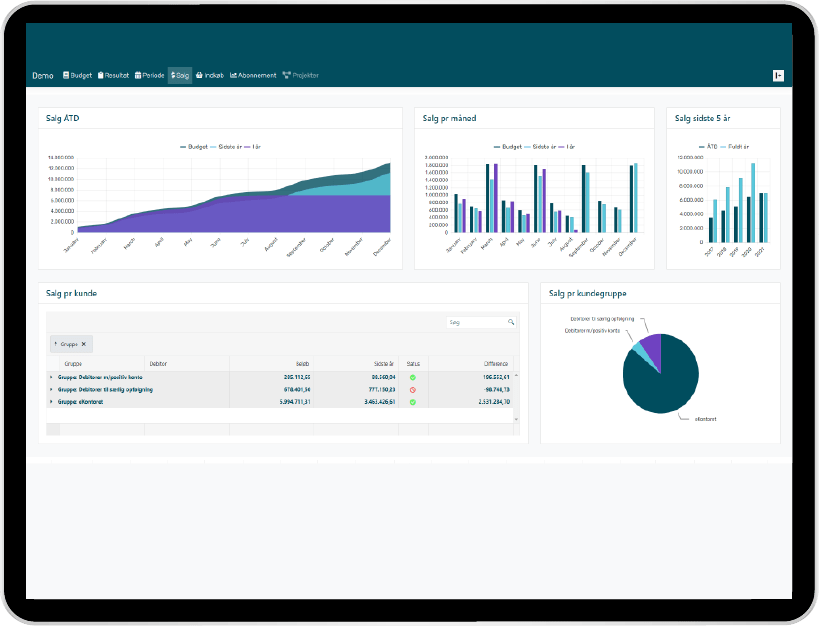Toggle Budget series in the Salg pr måned legend
The image size is (819, 626).
coord(508,147)
